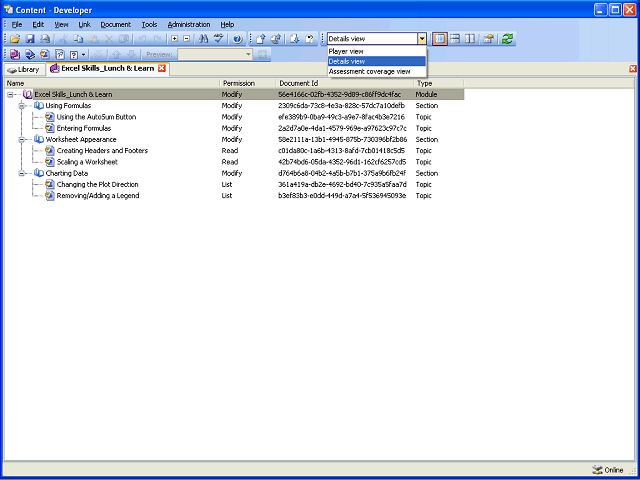This screenshot has width=640, height=480.
Task: Click the New Module purple book icon
Action: [15, 54]
